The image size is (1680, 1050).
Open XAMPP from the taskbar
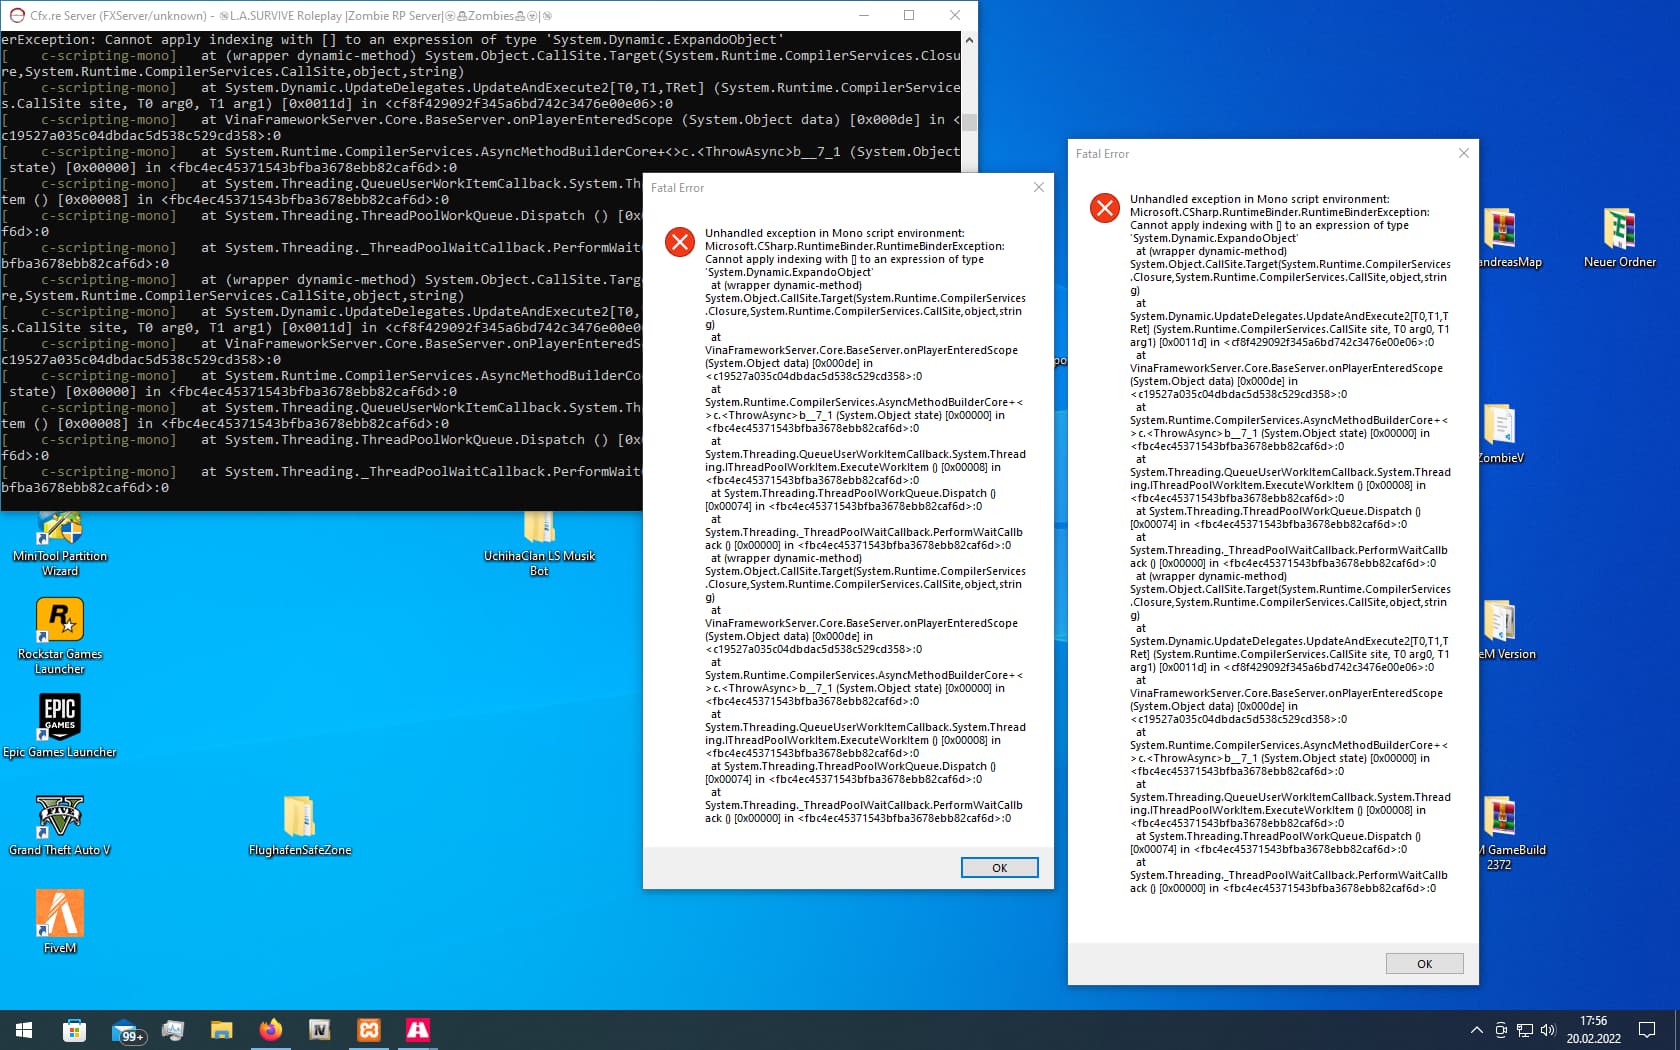click(368, 1030)
